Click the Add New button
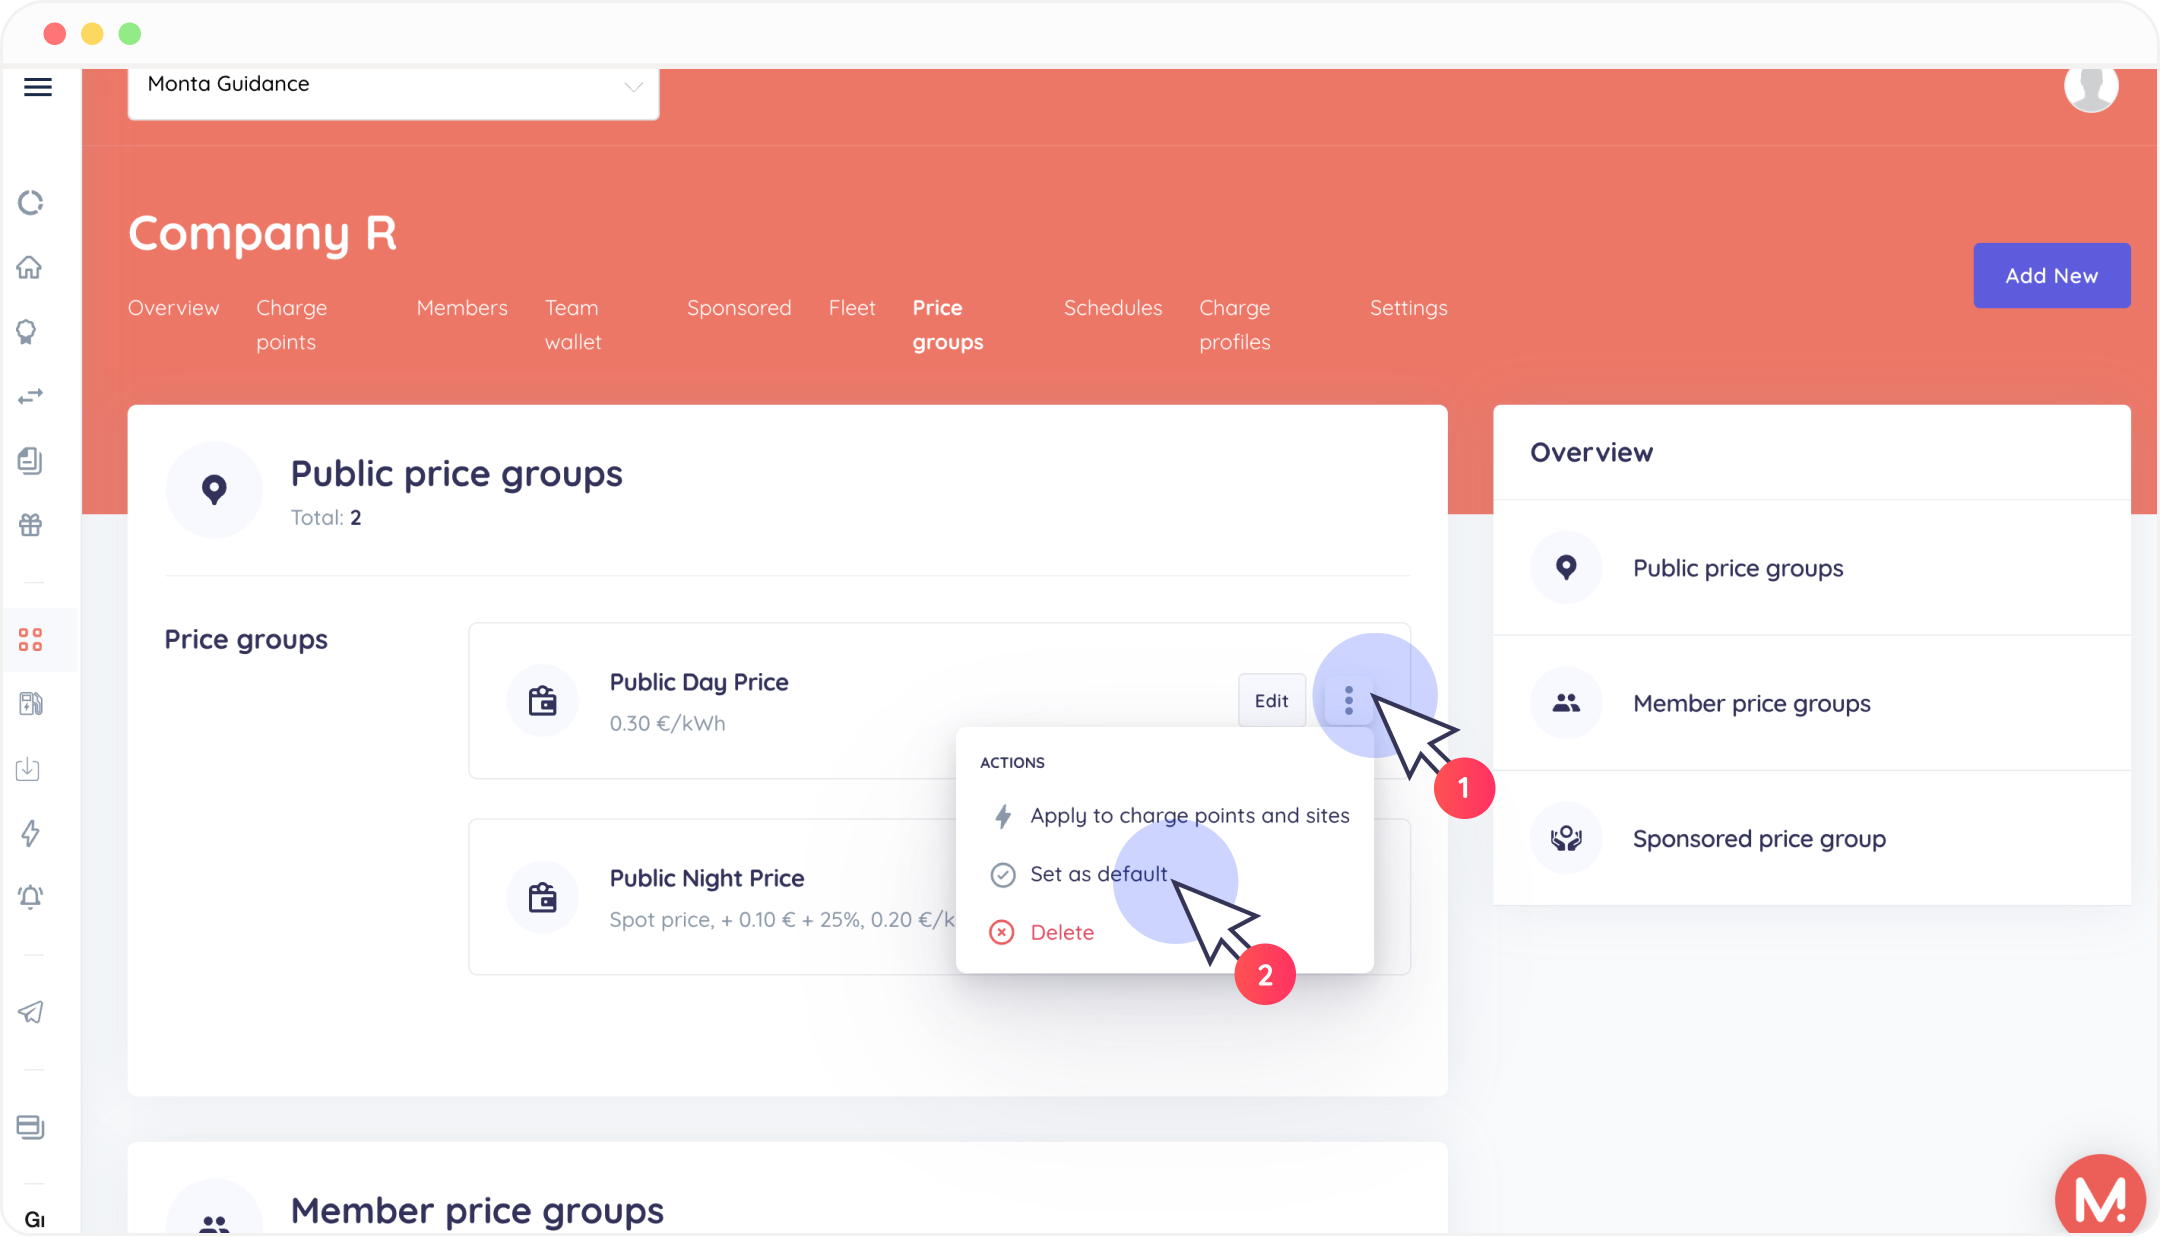Viewport: 2160px width, 1237px height. pos(2051,275)
